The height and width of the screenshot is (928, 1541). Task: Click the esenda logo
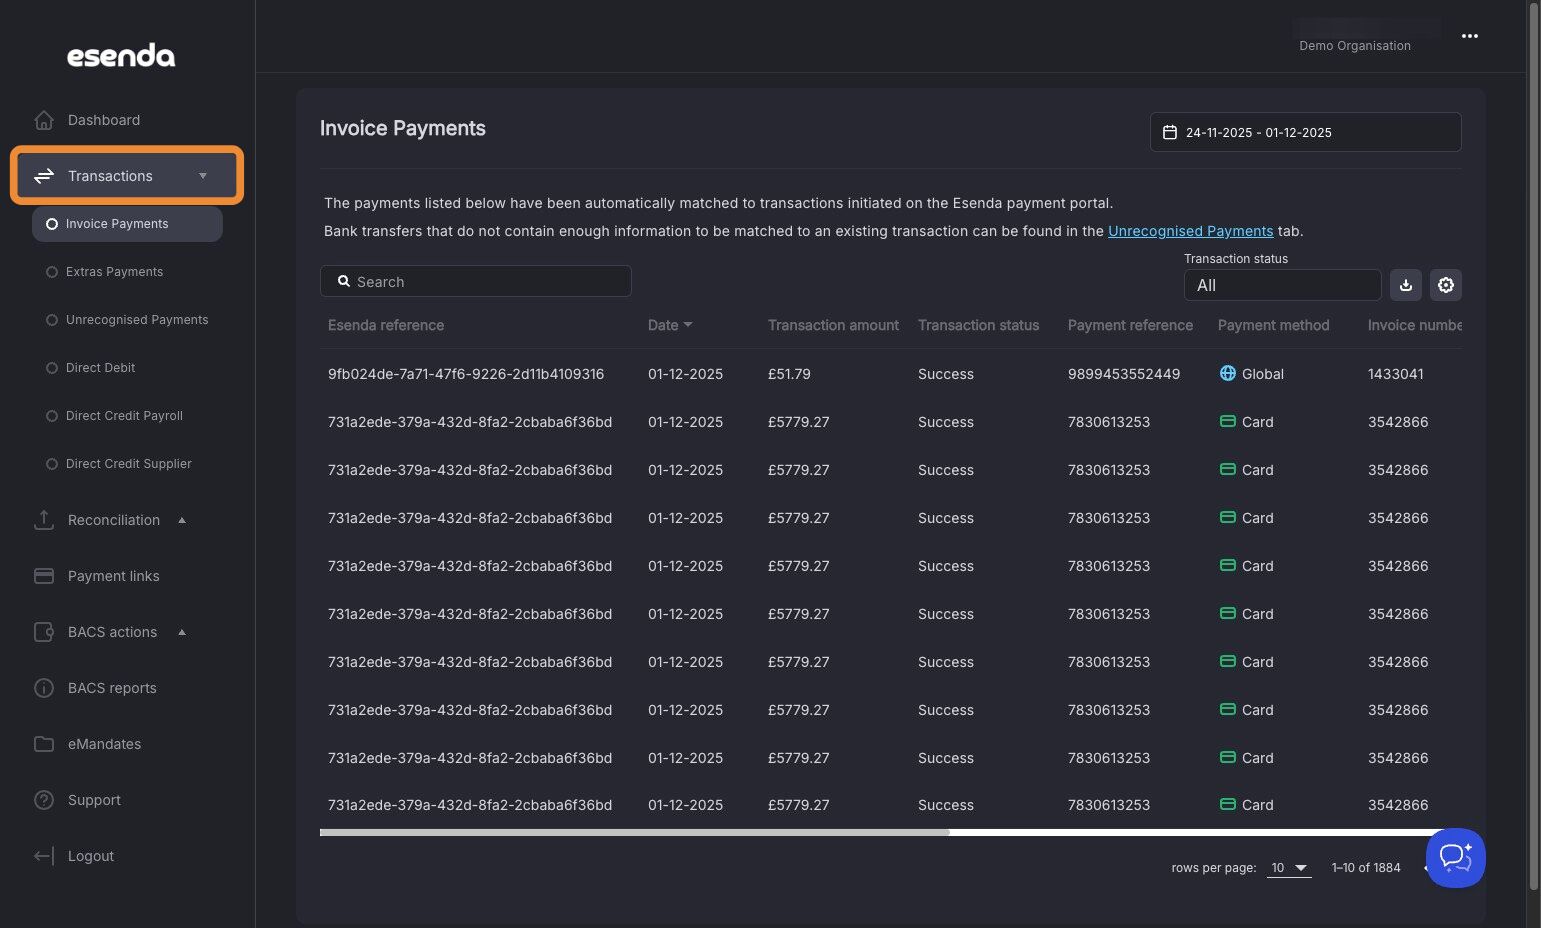tap(121, 56)
